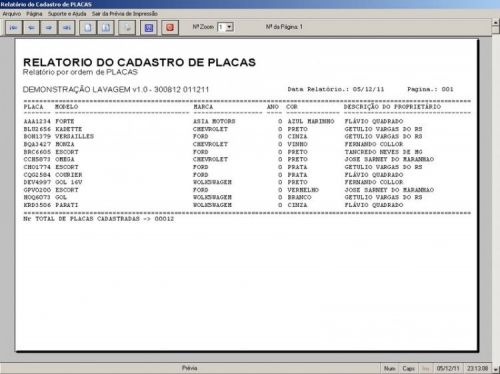Click the vertical scrollbar up arrow

coord(496,23)
